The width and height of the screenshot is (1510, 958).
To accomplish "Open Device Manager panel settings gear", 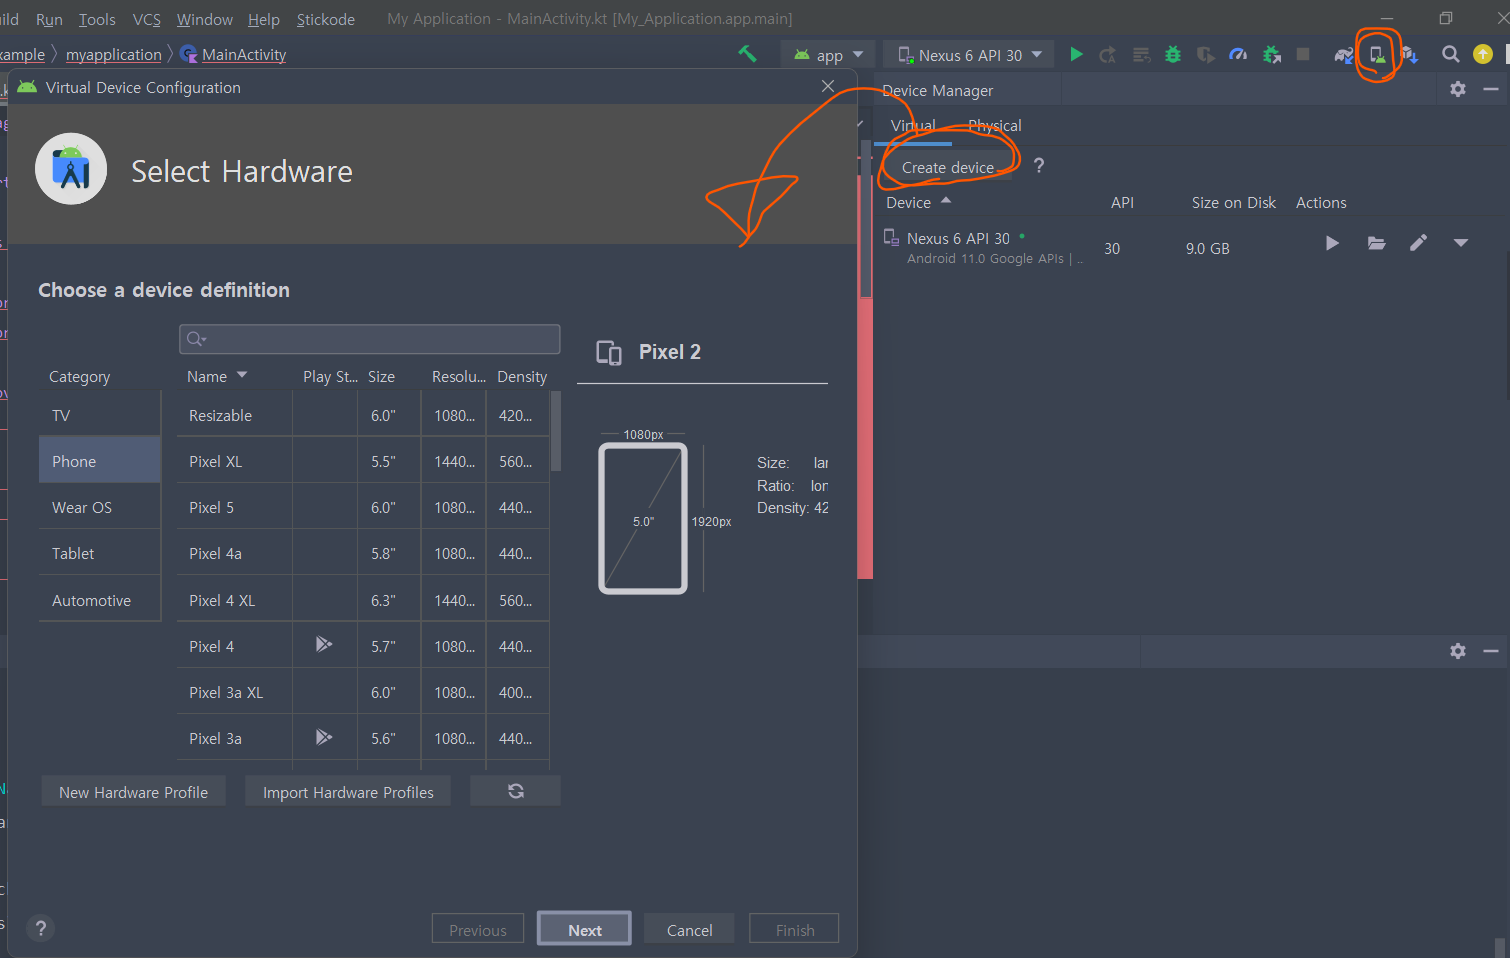I will point(1458,89).
